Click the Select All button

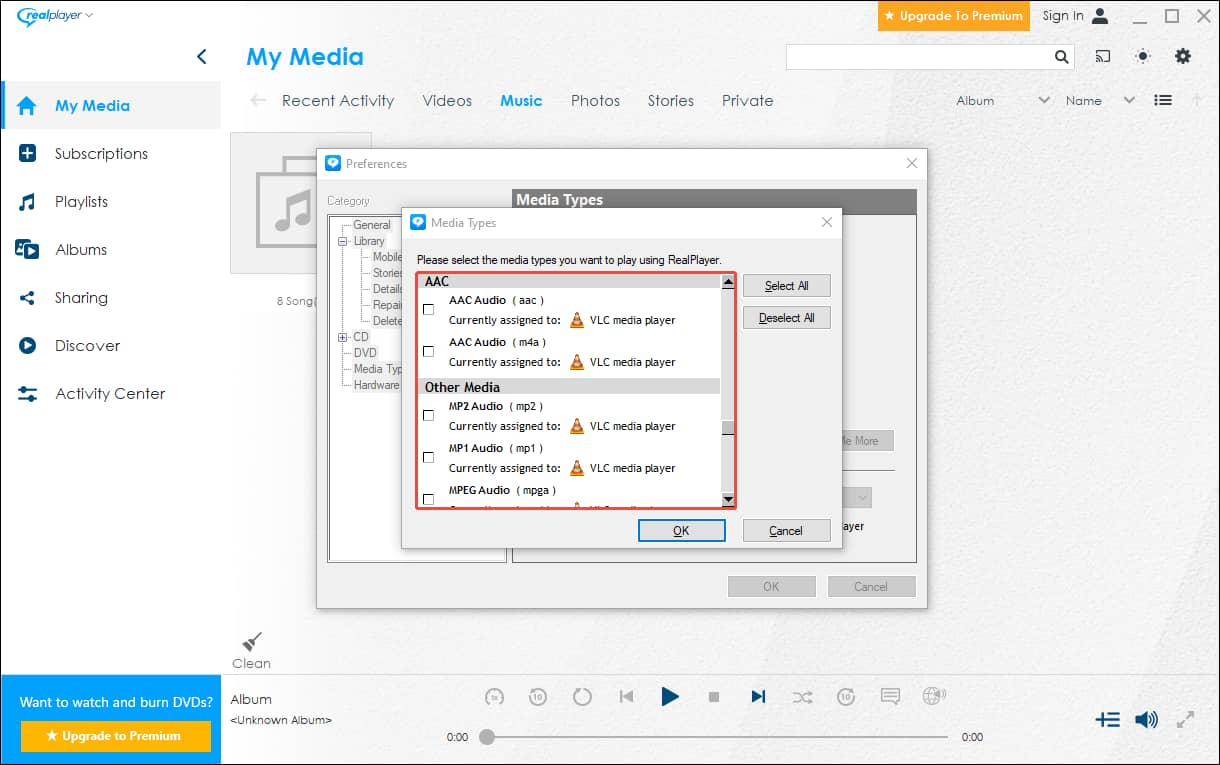(x=786, y=285)
